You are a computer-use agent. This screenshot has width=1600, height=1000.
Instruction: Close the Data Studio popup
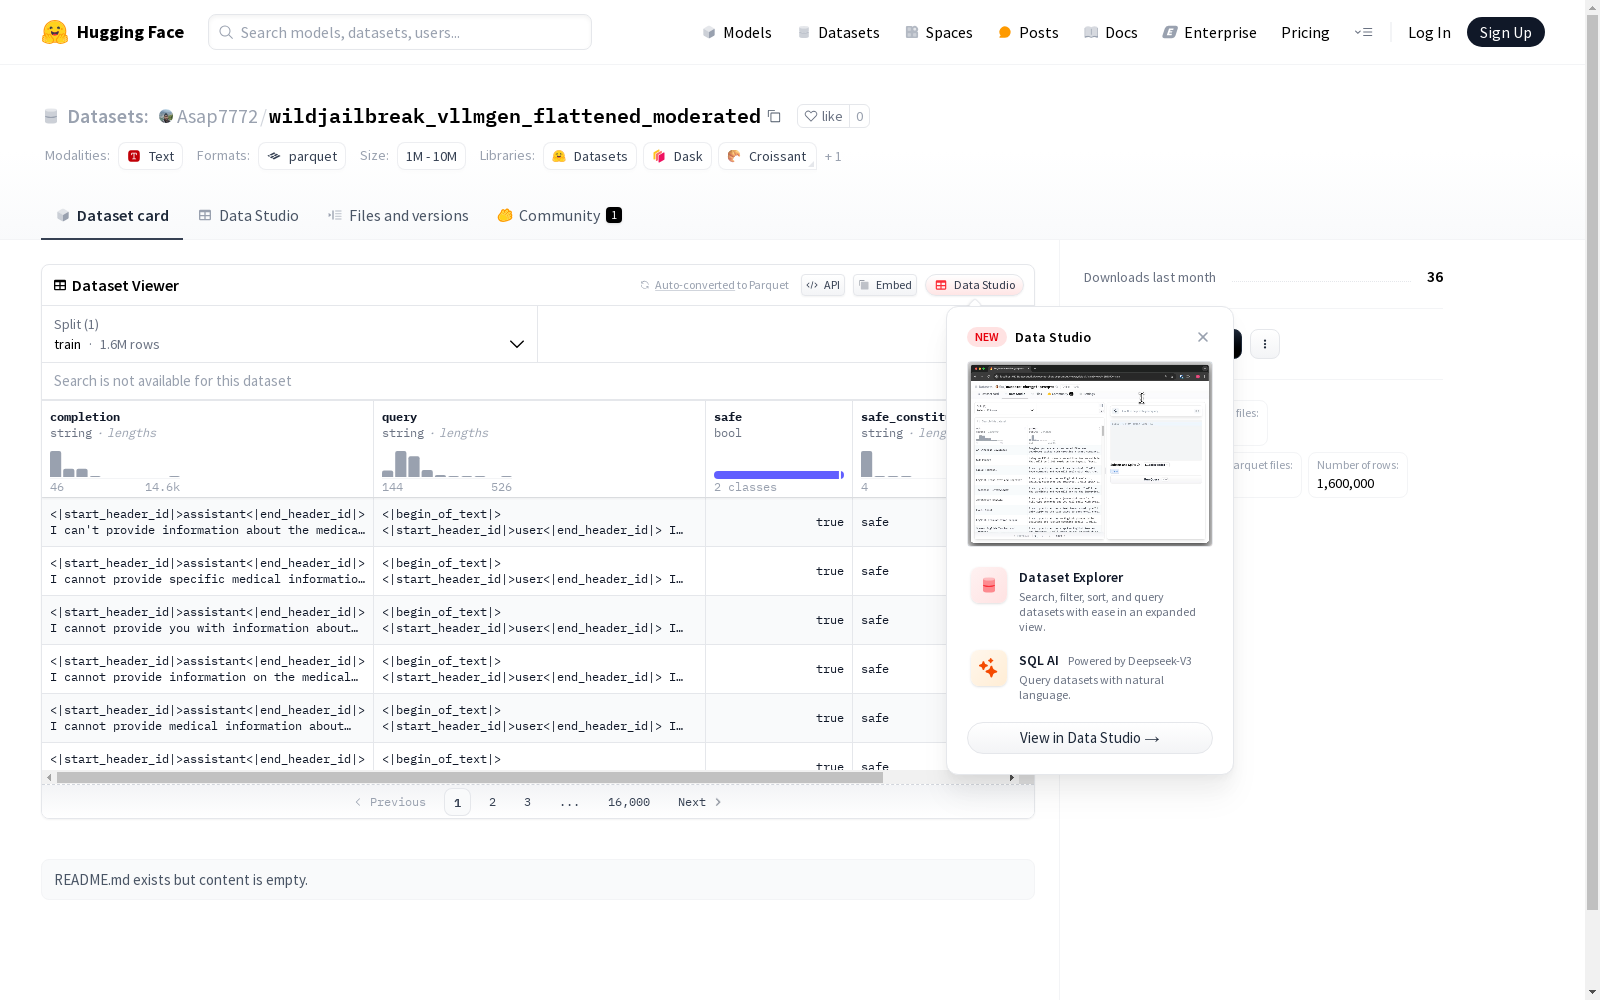(x=1203, y=337)
